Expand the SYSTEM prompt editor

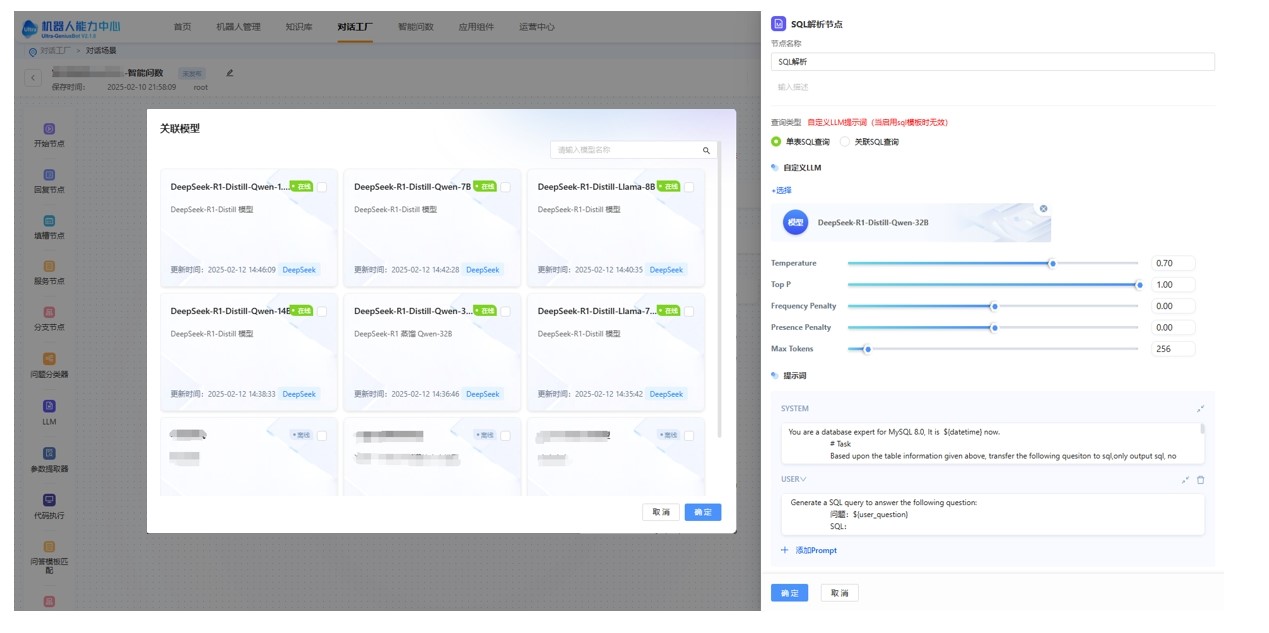[x=1200, y=408]
